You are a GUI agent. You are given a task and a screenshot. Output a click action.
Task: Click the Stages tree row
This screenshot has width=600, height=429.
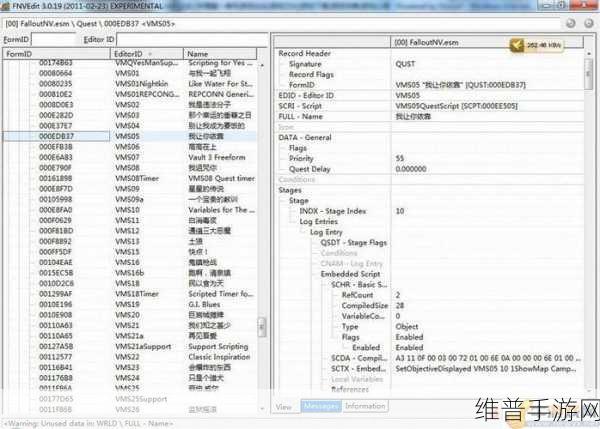(x=429, y=190)
